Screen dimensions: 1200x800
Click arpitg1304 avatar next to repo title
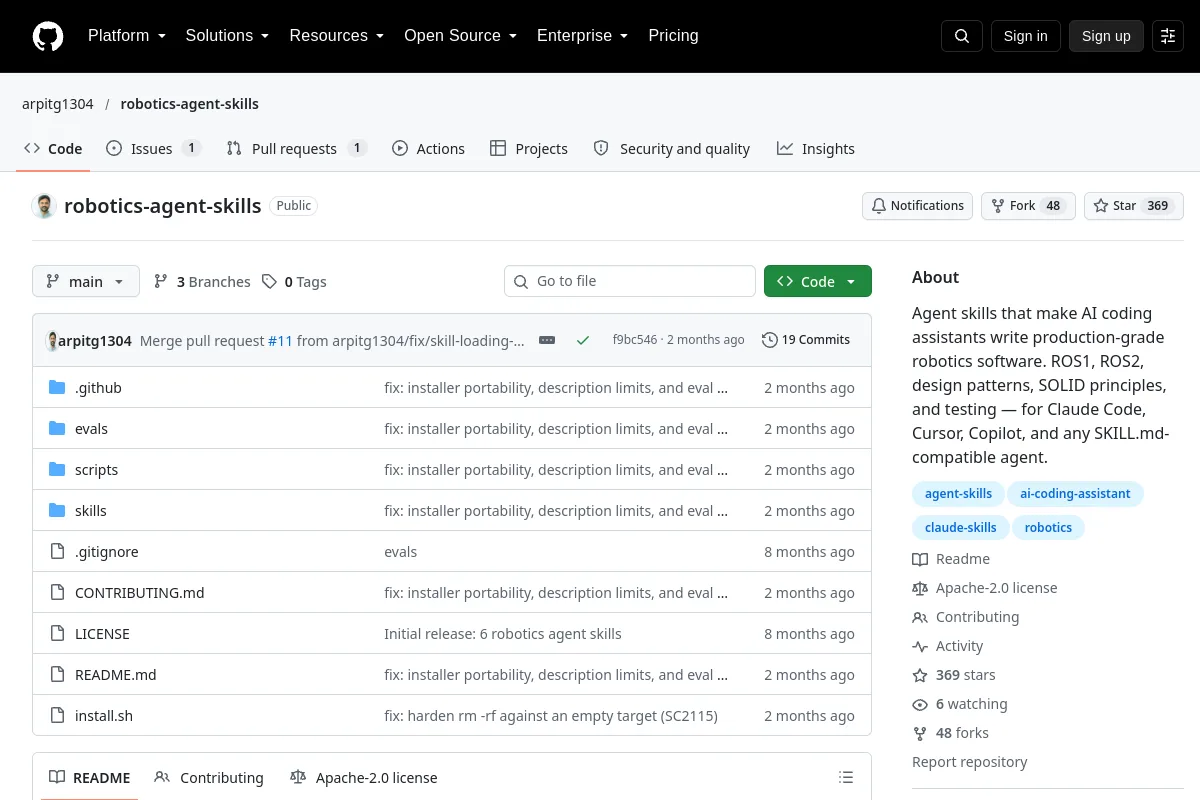tap(44, 206)
